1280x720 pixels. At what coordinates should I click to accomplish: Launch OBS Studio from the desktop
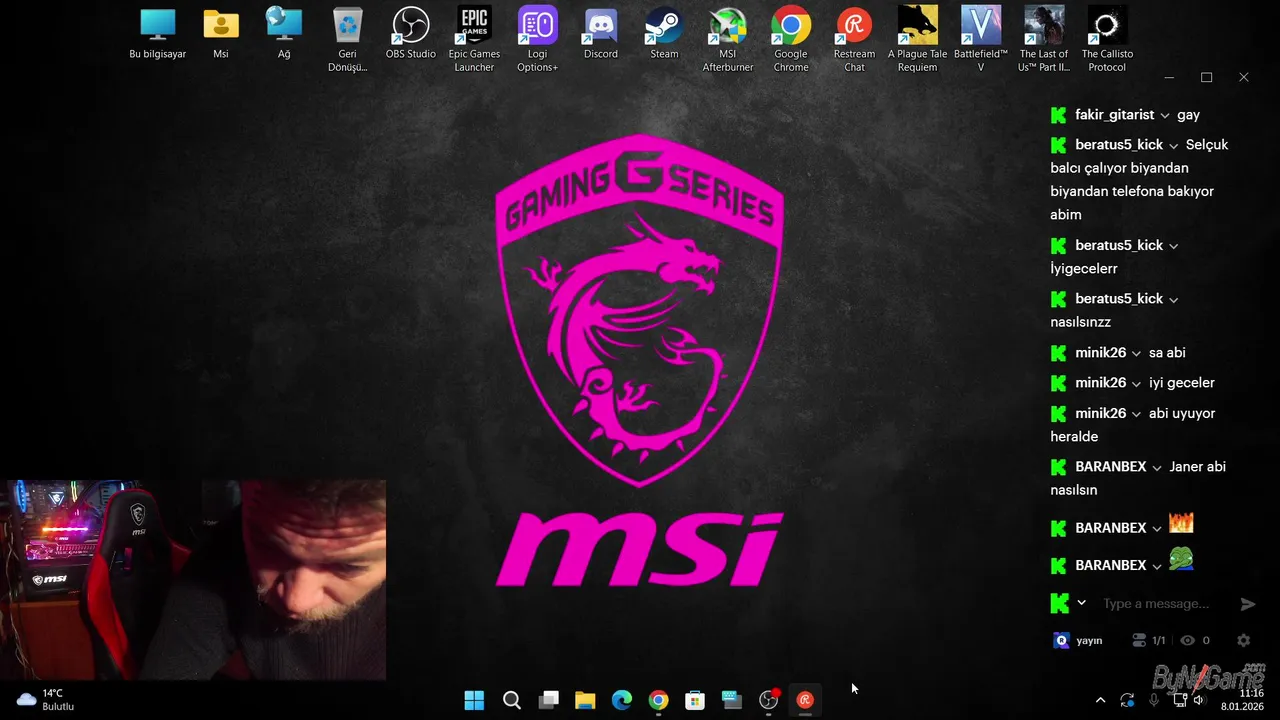click(x=411, y=34)
